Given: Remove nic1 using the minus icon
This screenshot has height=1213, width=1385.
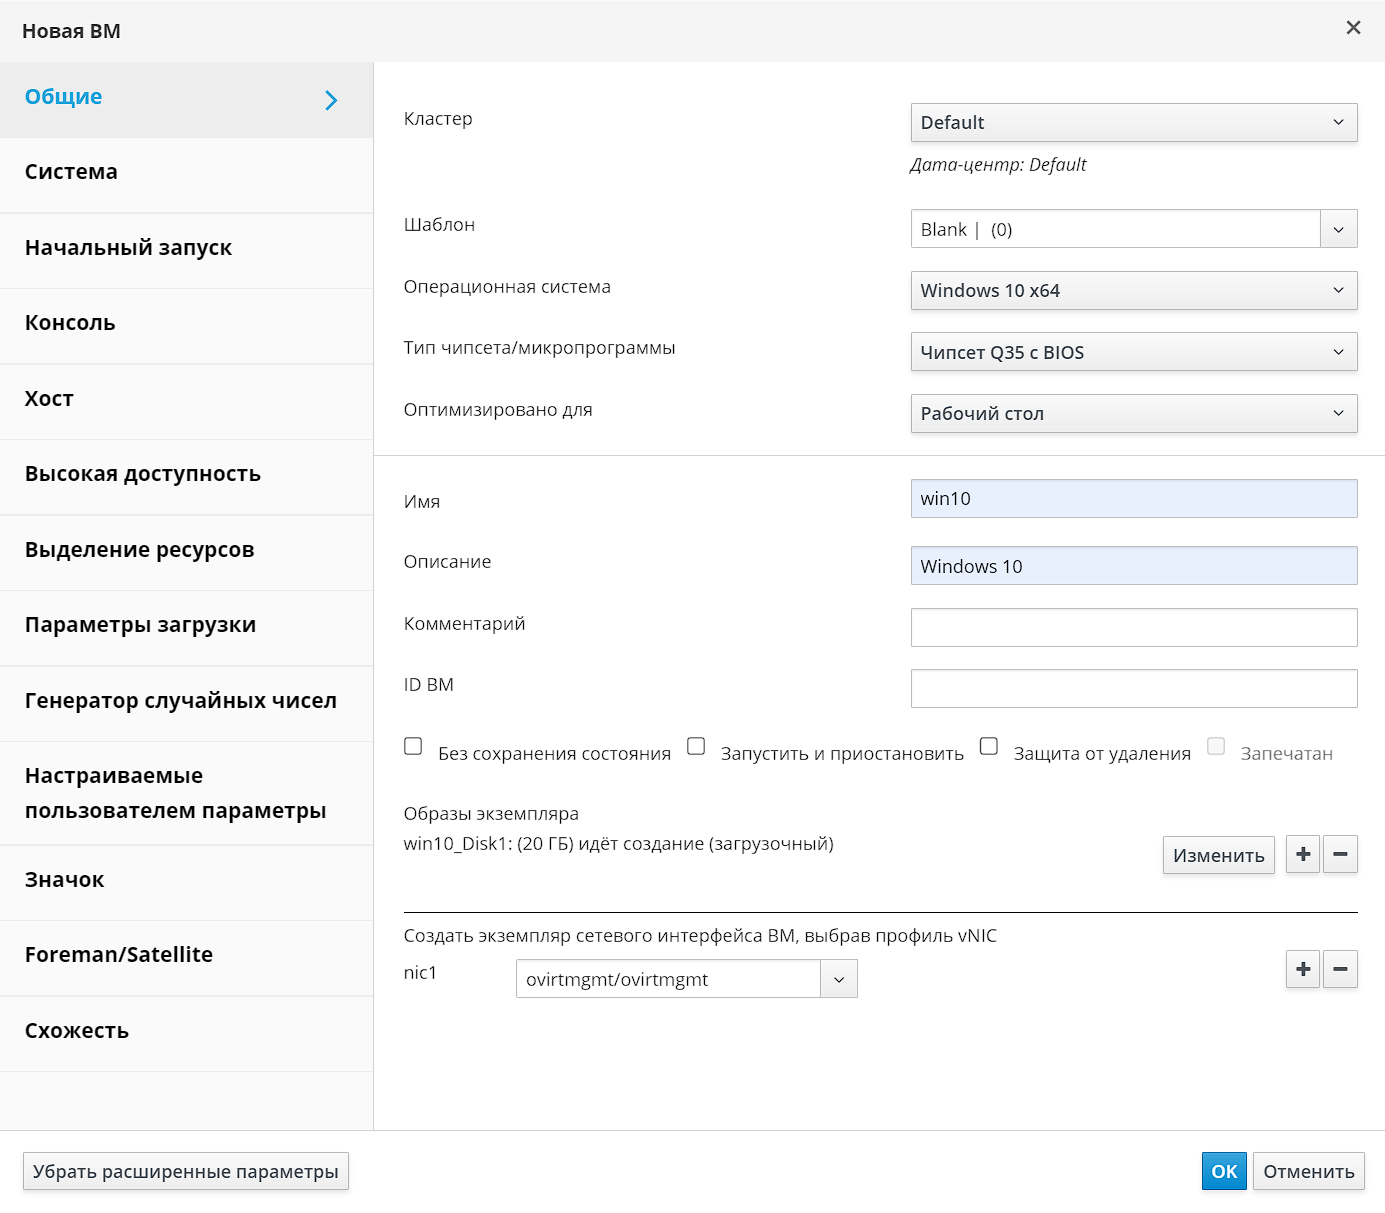Looking at the screenshot, I should (1340, 969).
